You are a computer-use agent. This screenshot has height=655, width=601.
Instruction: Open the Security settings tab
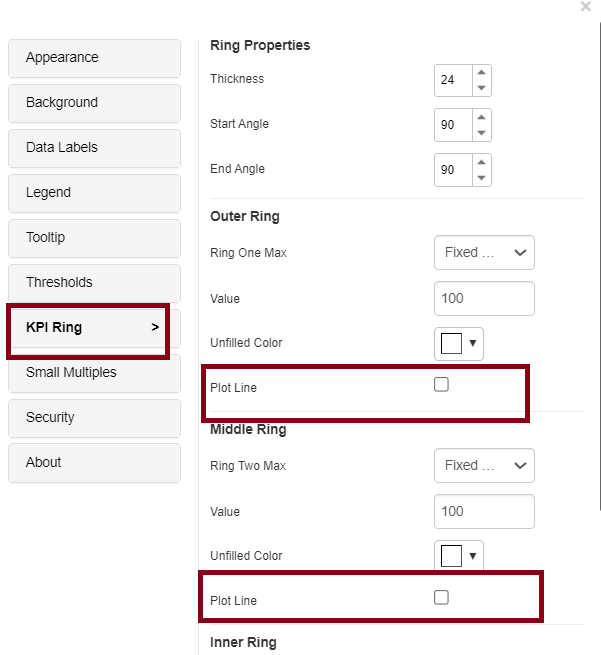[x=94, y=418]
